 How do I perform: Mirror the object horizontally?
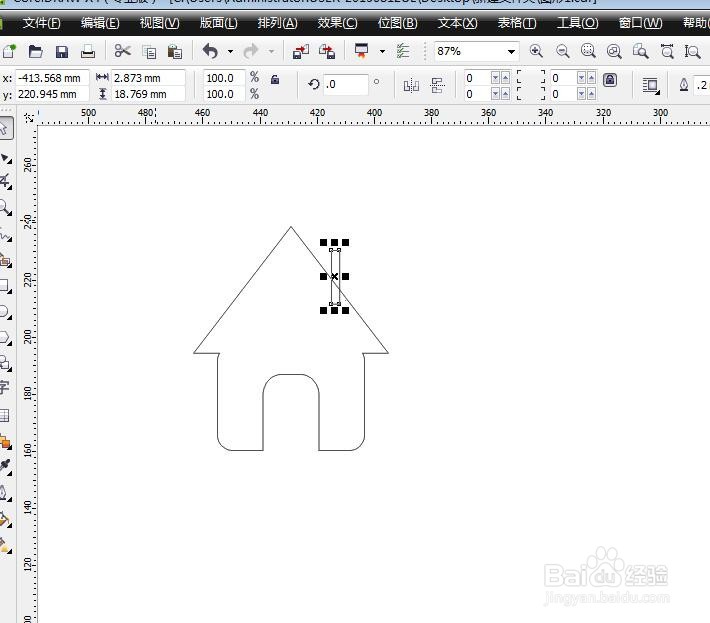(x=411, y=85)
